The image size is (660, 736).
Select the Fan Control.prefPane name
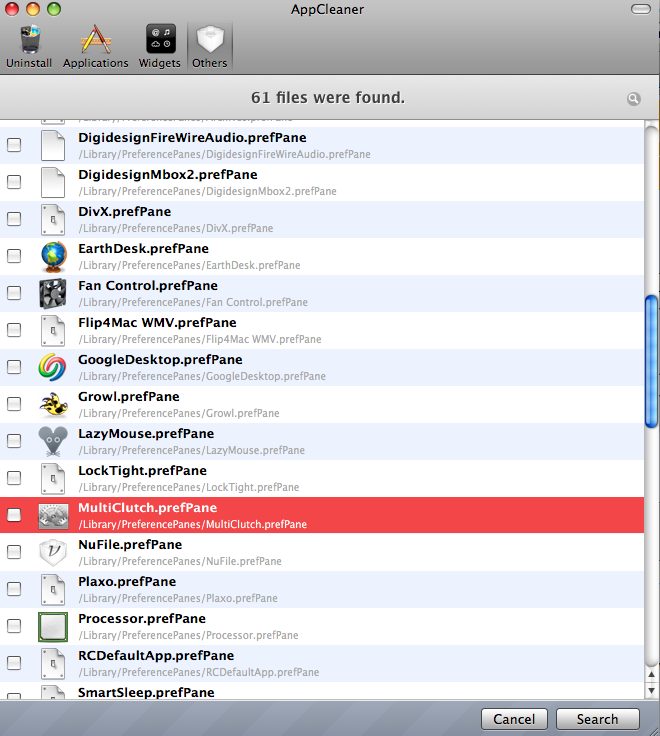click(x=148, y=286)
